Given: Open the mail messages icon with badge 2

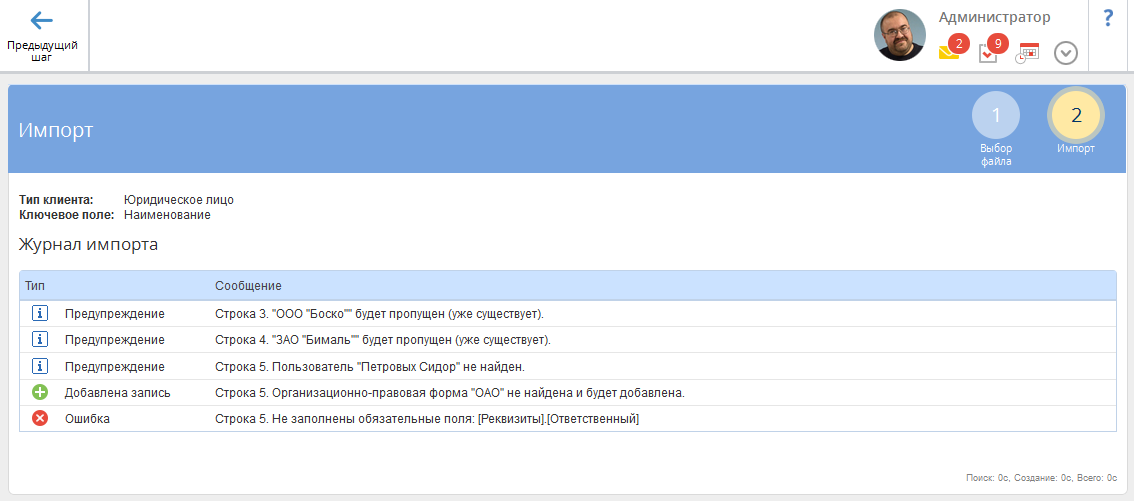Looking at the screenshot, I should point(949,52).
